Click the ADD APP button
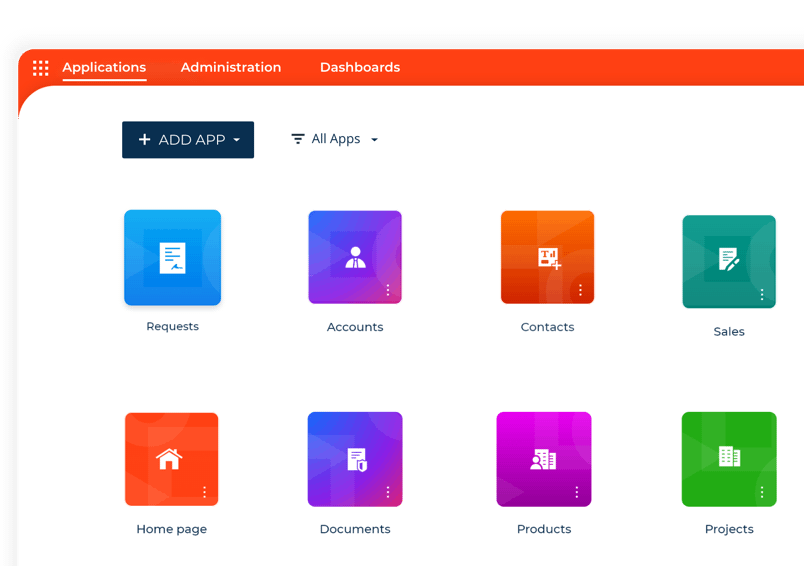Viewport: 804px width, 566px height. (x=188, y=140)
